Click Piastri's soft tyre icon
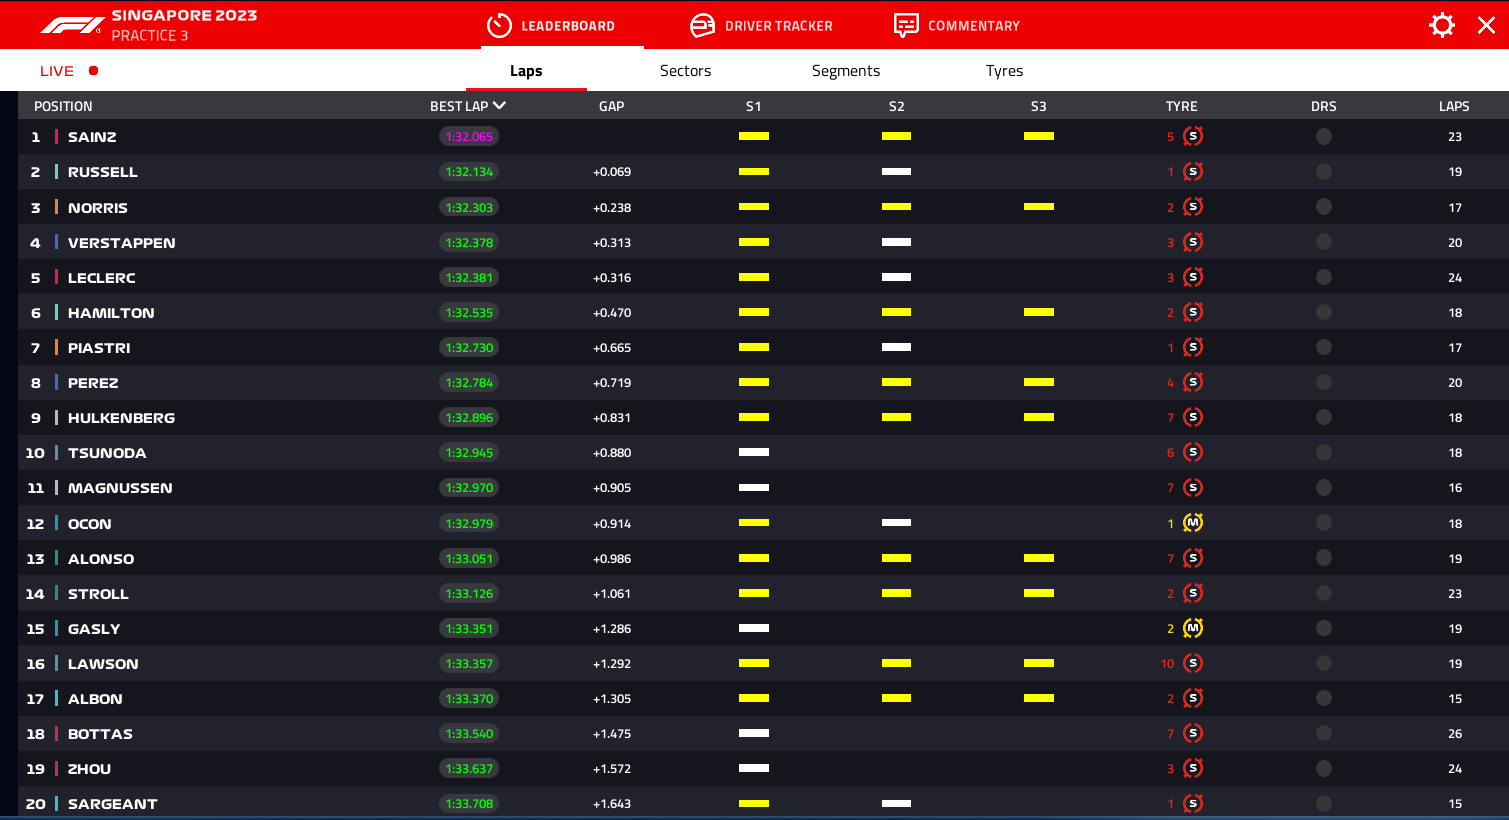This screenshot has height=820, width=1509. [1193, 347]
